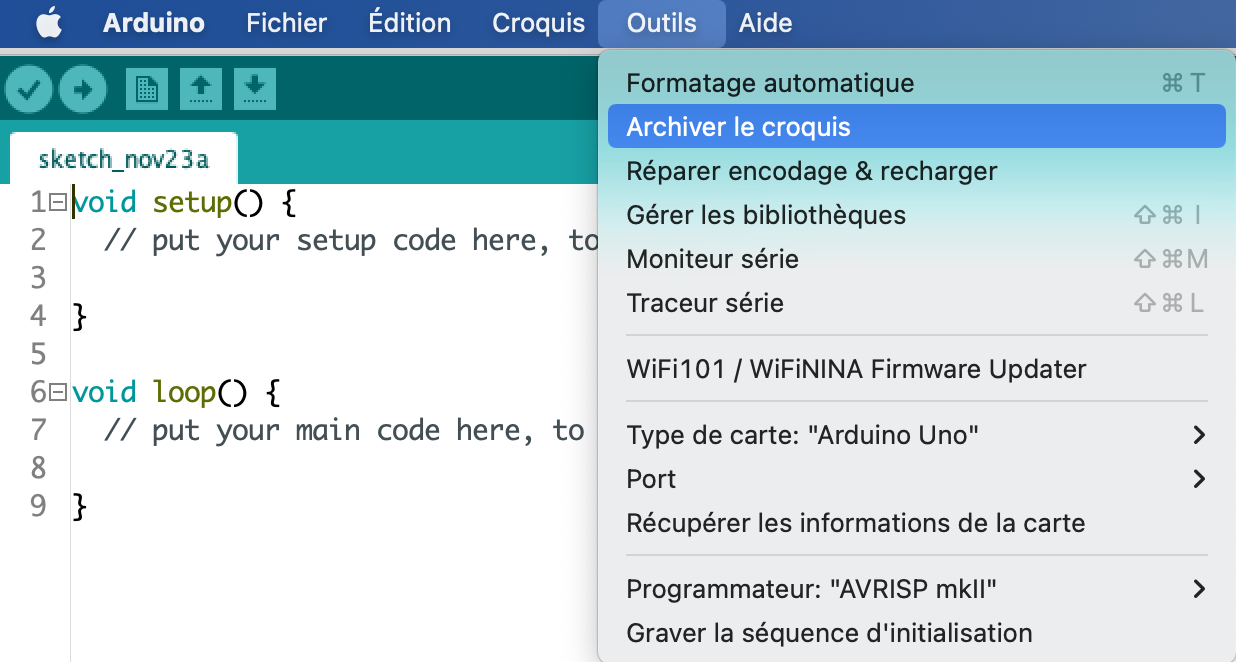Click line number 3 in the gutter
Screen dimensions: 1236x662
click(x=39, y=277)
